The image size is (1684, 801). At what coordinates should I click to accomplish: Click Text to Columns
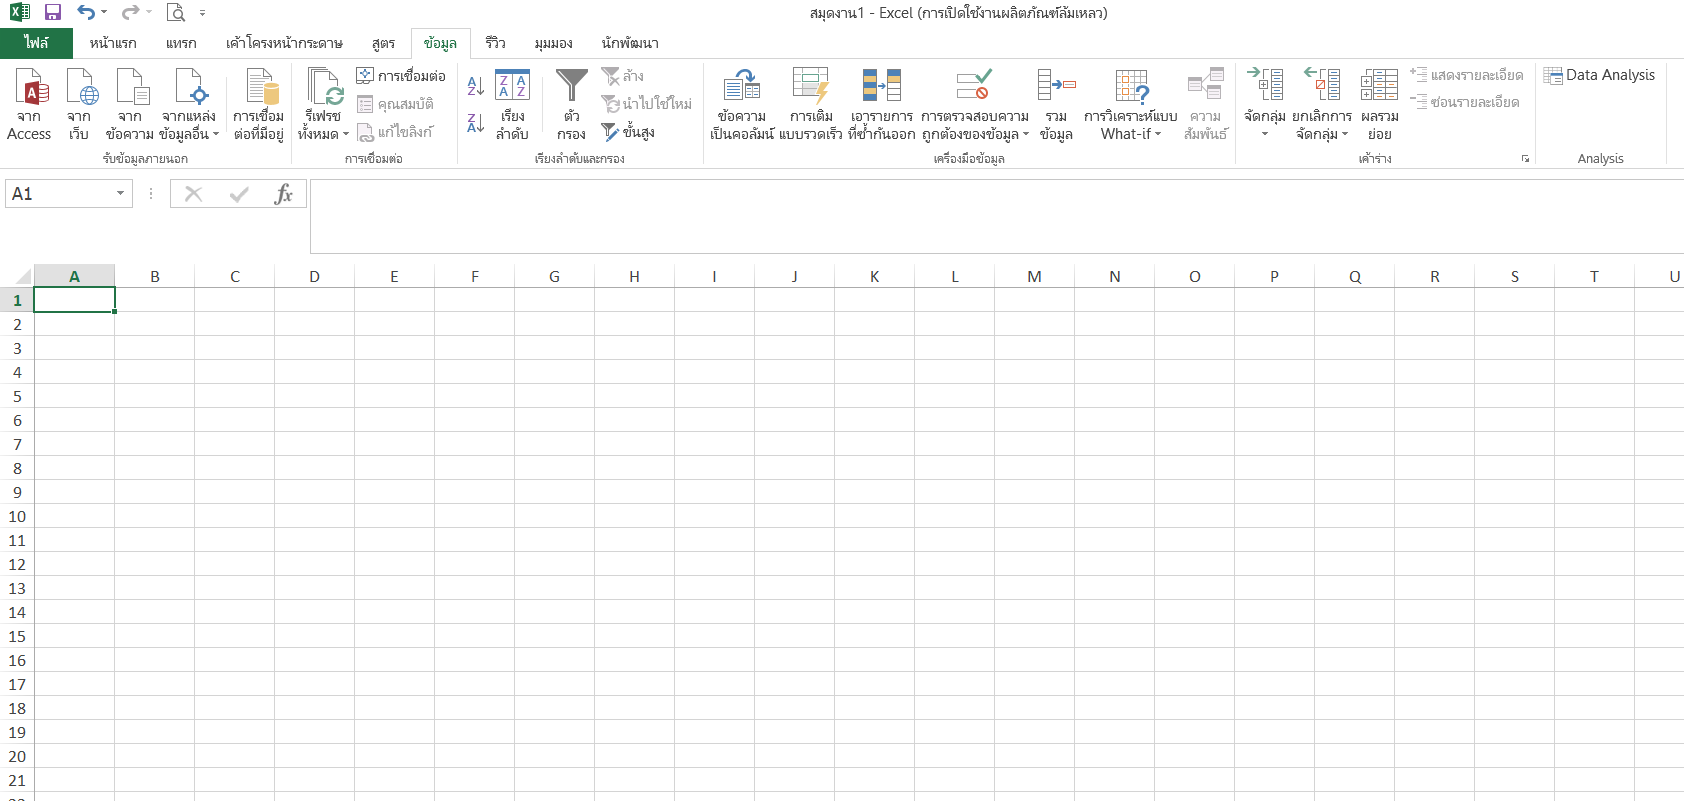coord(742,105)
